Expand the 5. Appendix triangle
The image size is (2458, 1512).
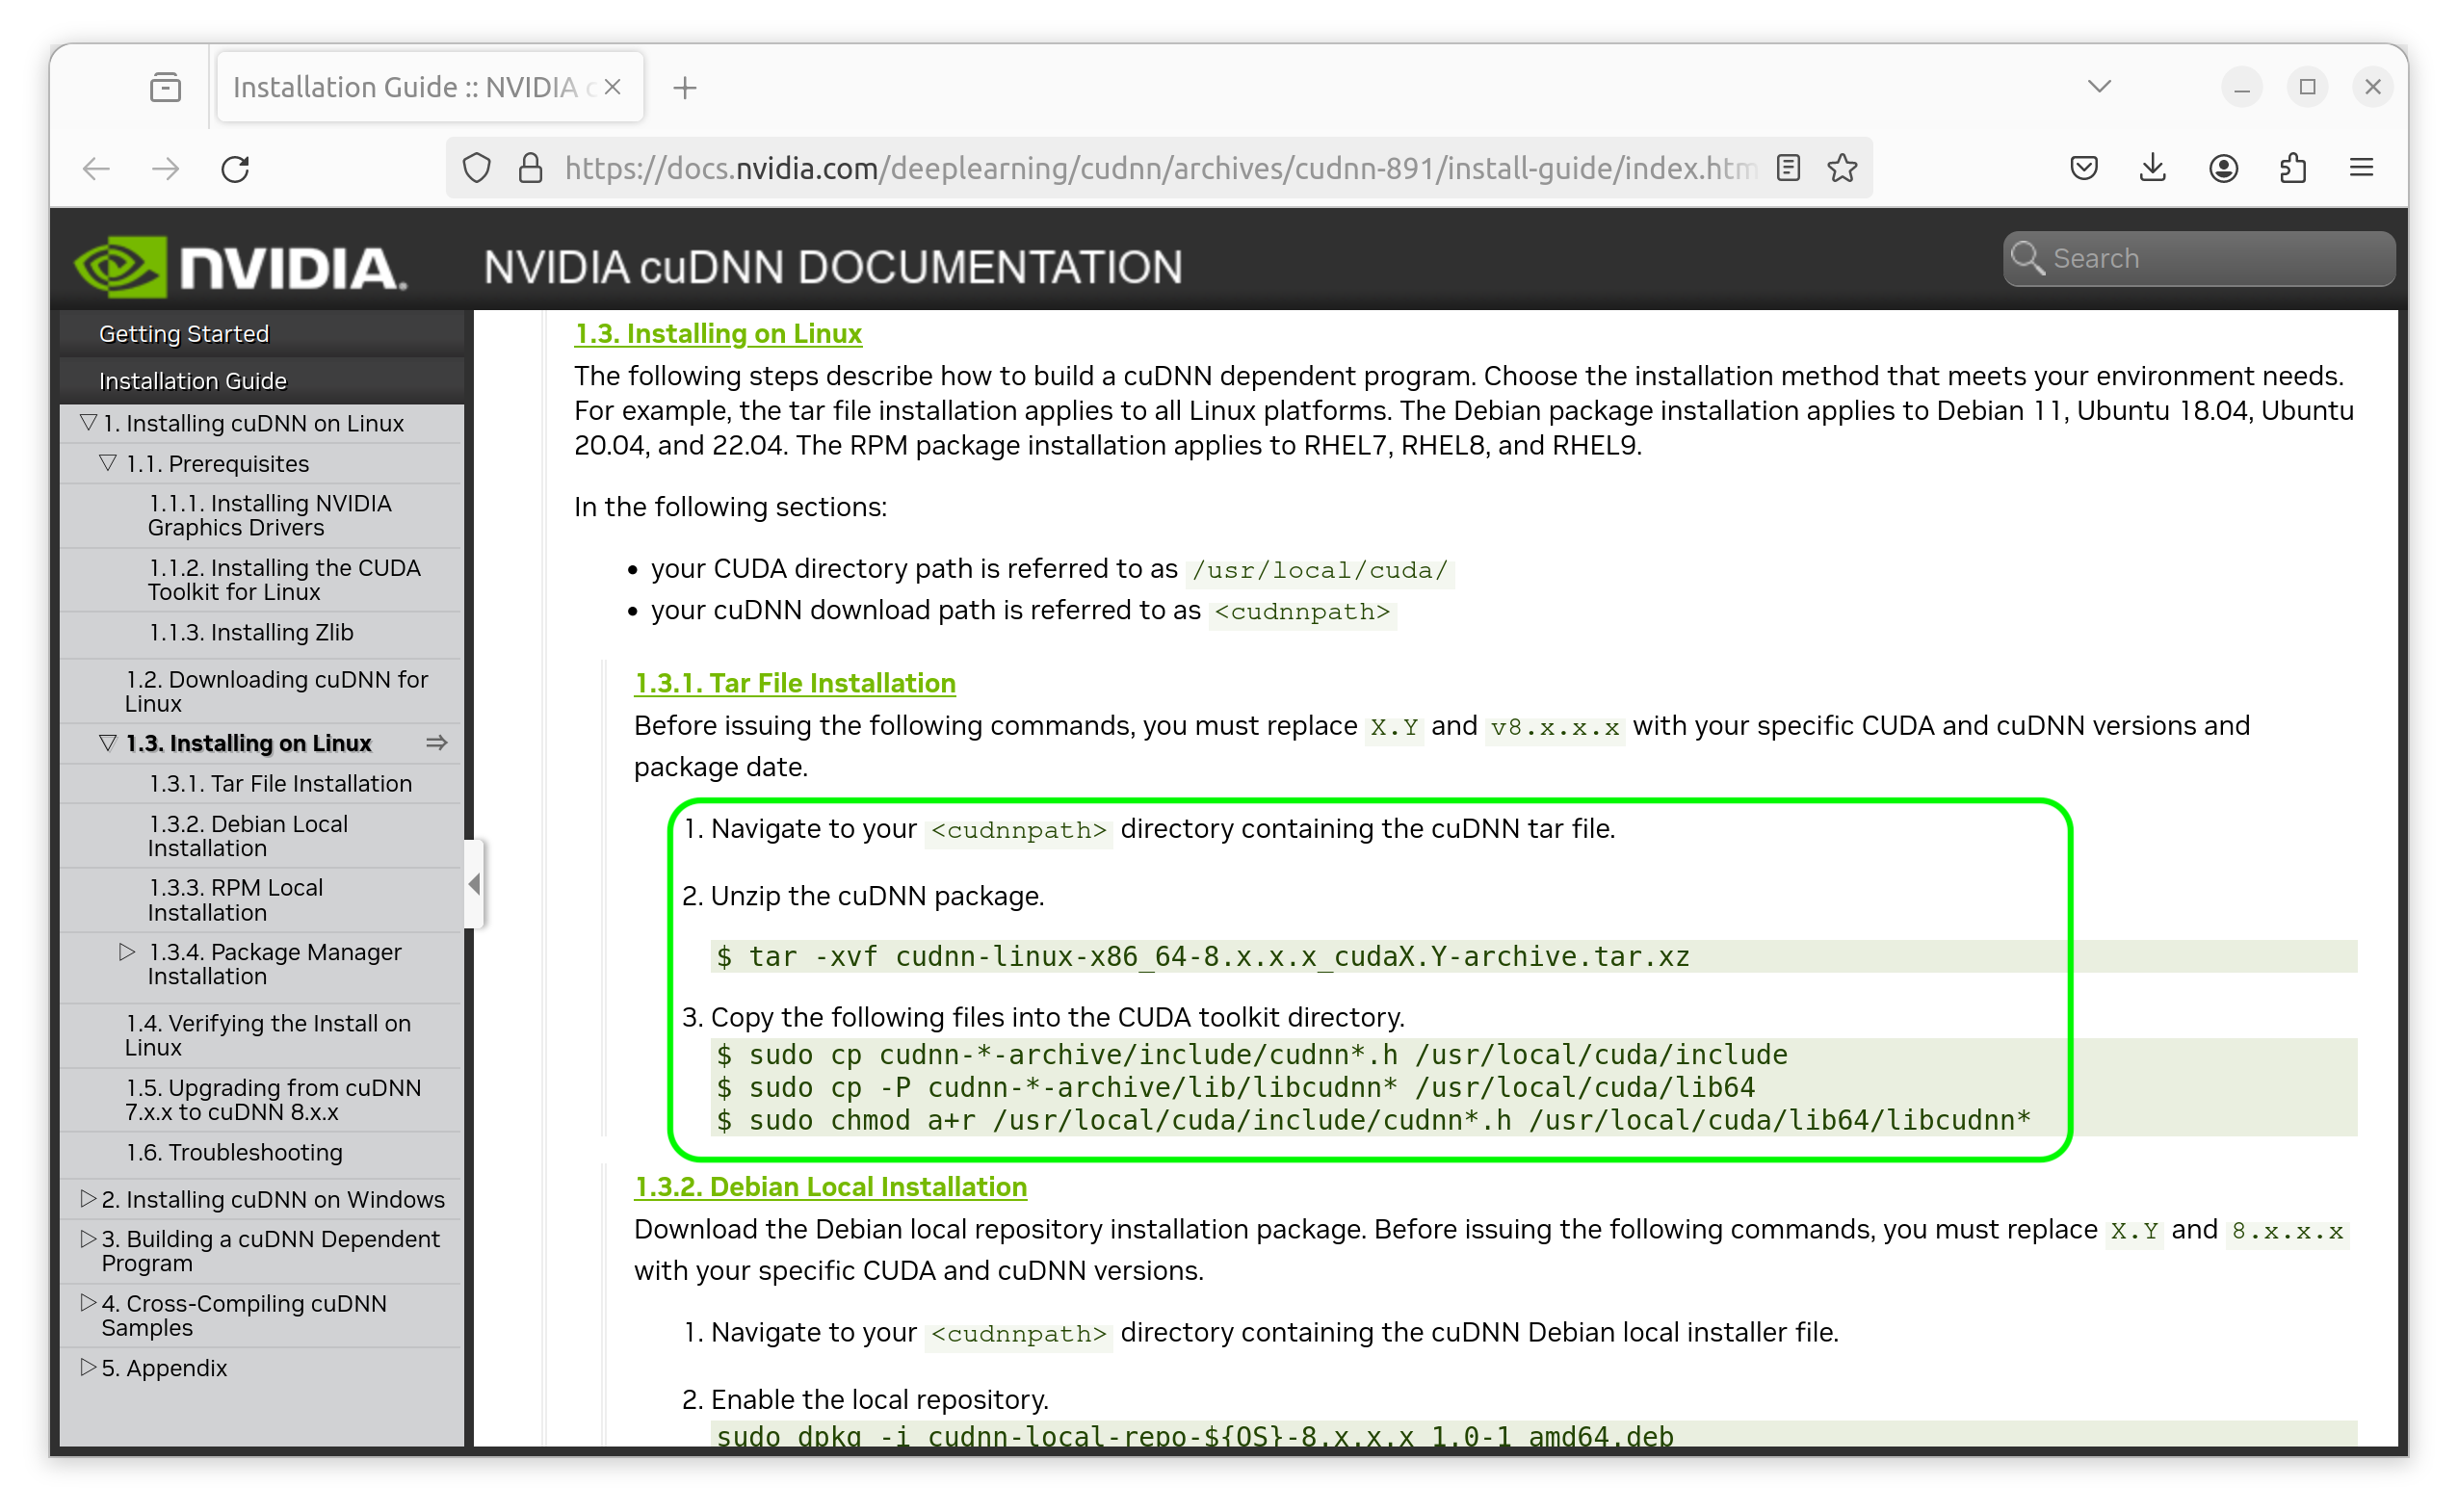[x=89, y=1367]
